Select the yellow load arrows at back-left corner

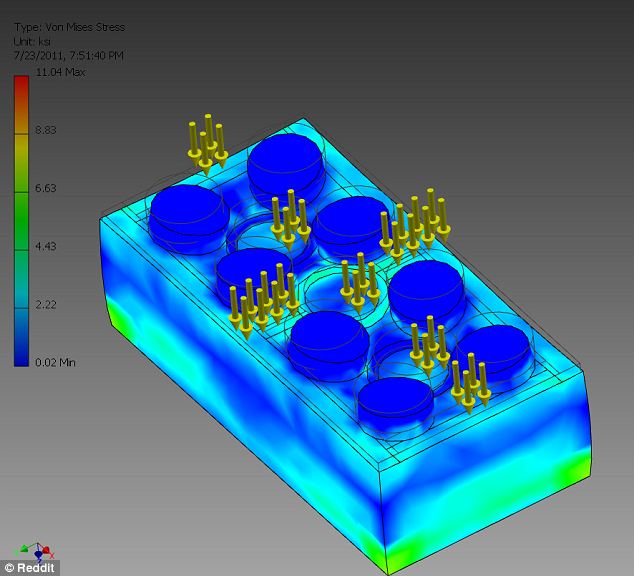(x=207, y=146)
